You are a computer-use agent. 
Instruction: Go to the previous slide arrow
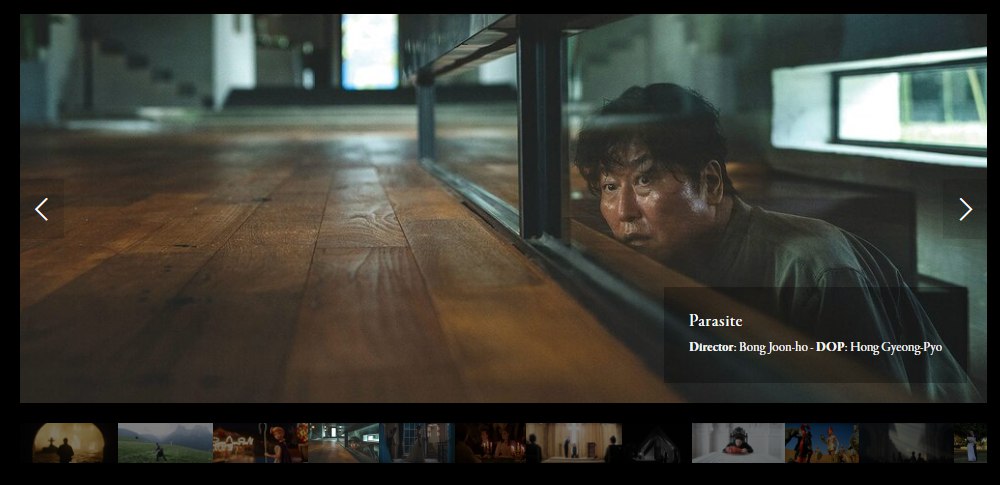(41, 209)
